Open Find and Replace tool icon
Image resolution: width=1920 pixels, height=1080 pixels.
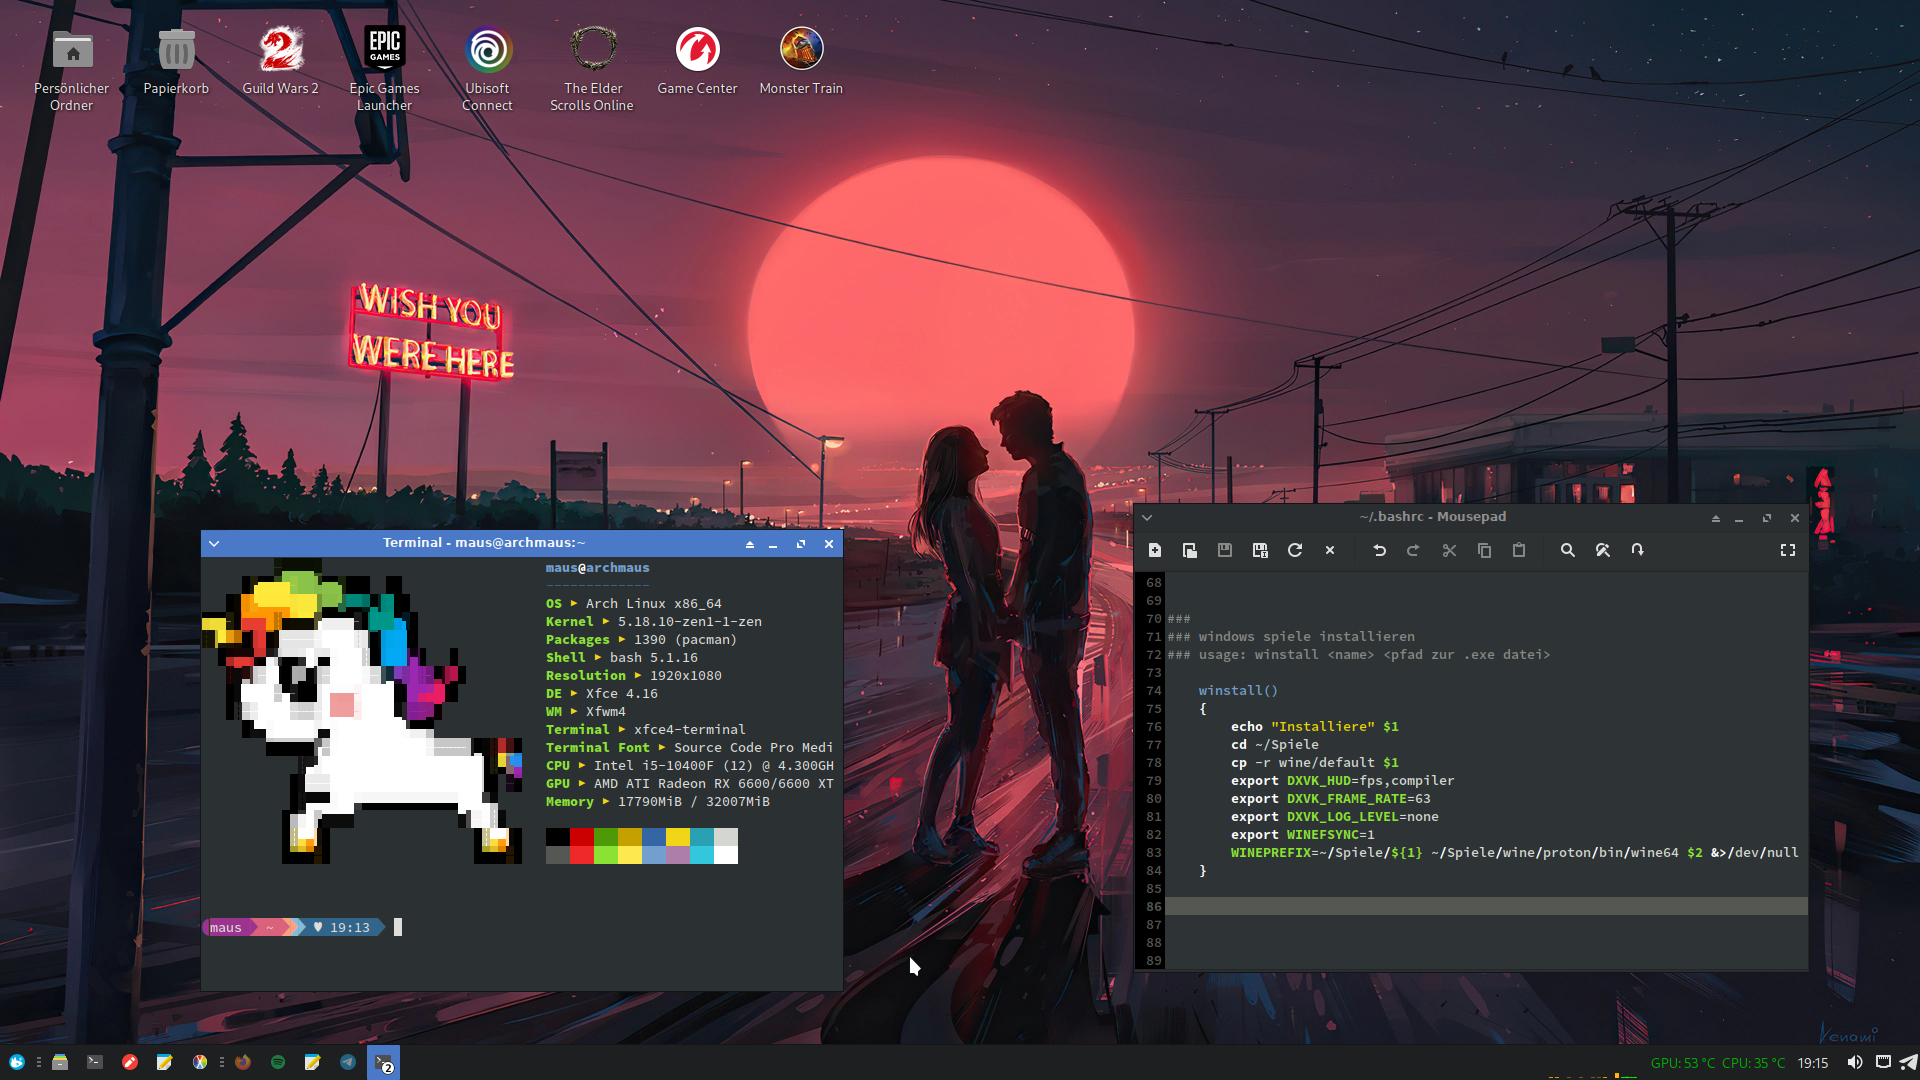pyautogui.click(x=1602, y=550)
